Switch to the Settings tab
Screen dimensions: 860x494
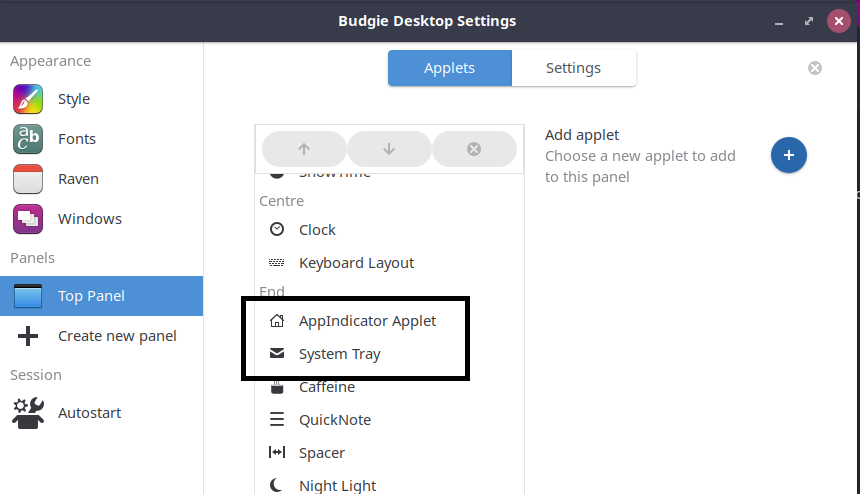(573, 68)
